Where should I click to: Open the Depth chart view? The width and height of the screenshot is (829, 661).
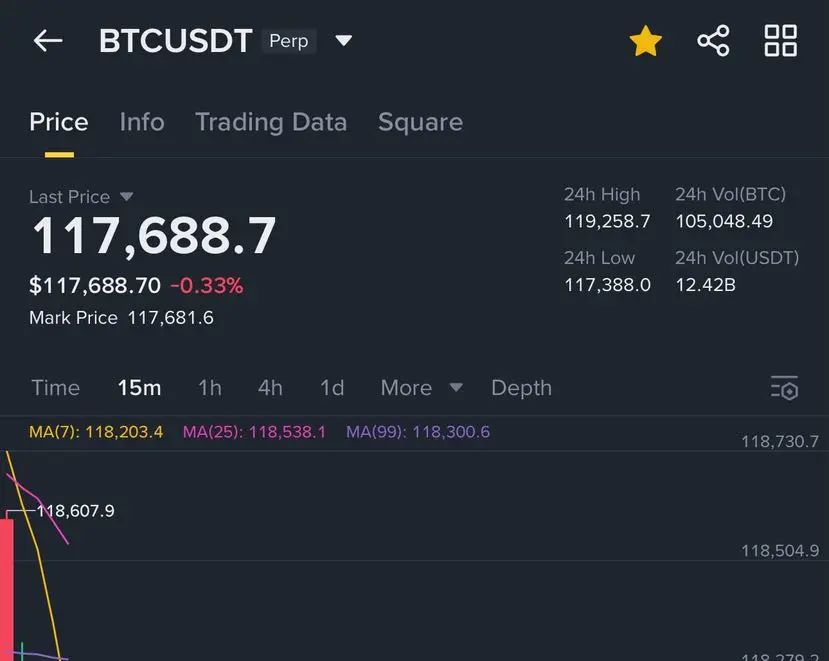pyautogui.click(x=521, y=388)
